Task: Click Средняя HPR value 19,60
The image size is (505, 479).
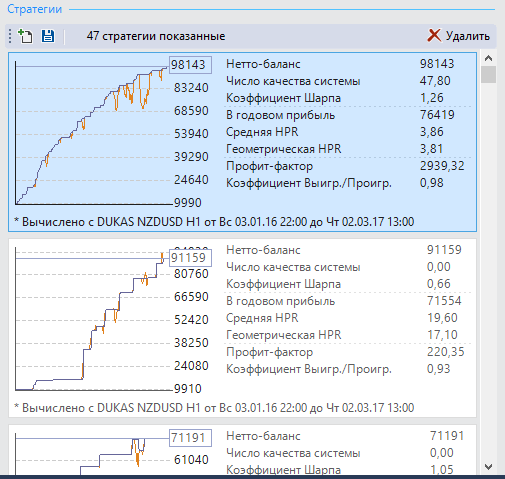Action: (x=442, y=318)
